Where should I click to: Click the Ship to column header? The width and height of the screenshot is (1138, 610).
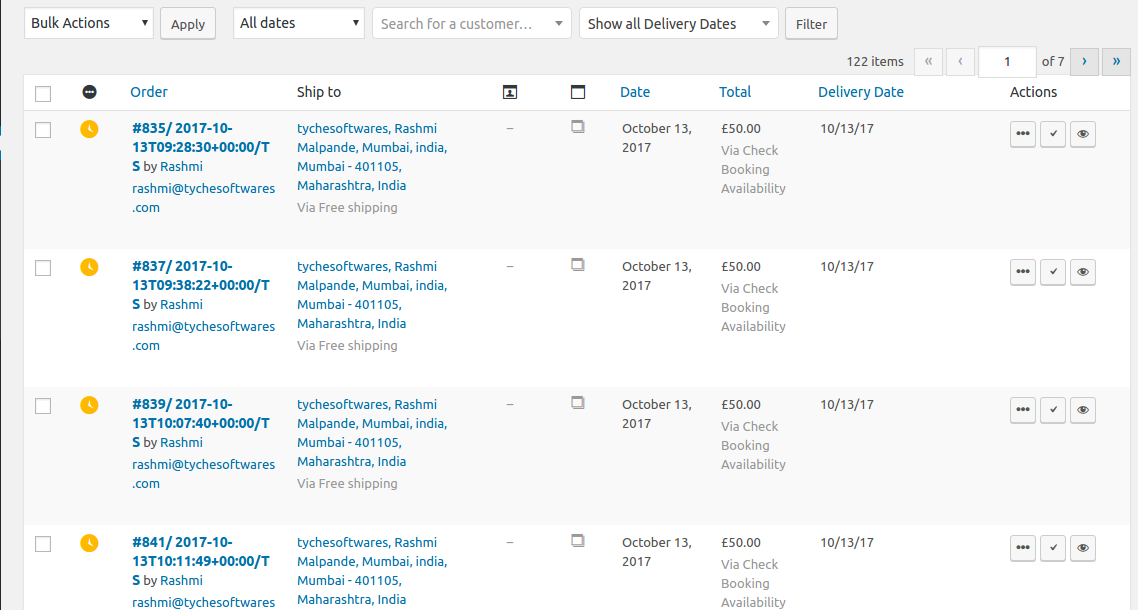(x=319, y=92)
